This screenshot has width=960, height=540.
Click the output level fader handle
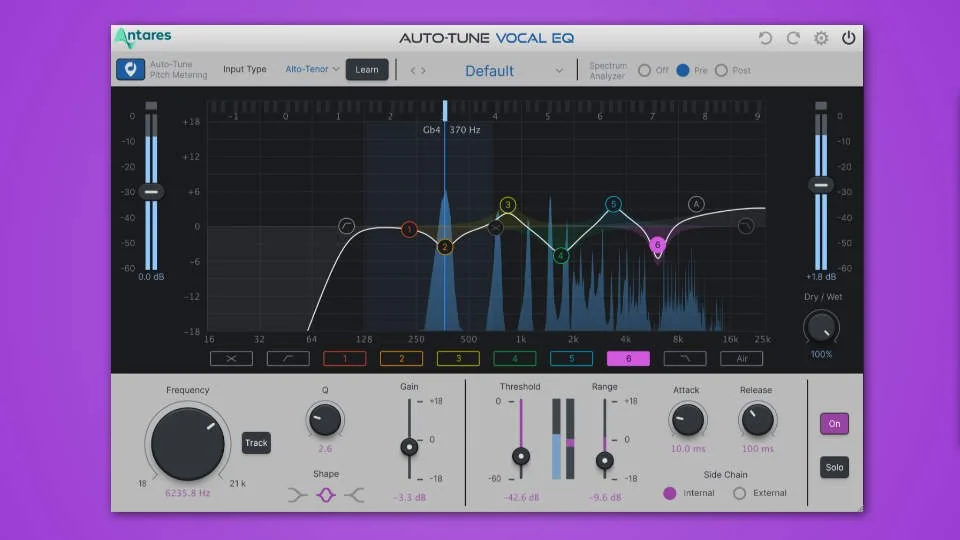pos(821,184)
